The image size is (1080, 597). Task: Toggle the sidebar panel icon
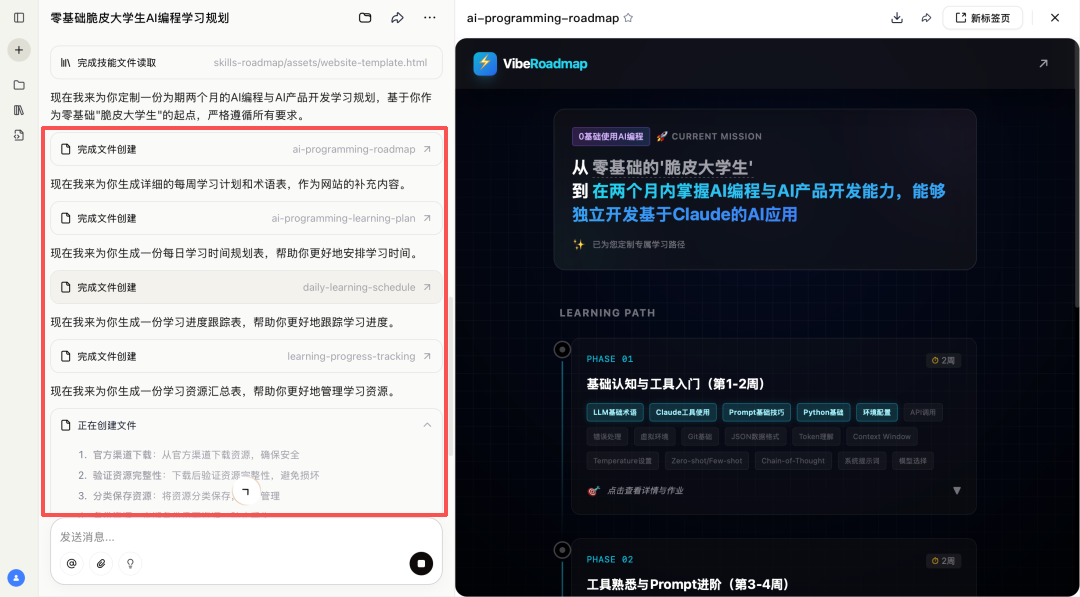point(19,18)
